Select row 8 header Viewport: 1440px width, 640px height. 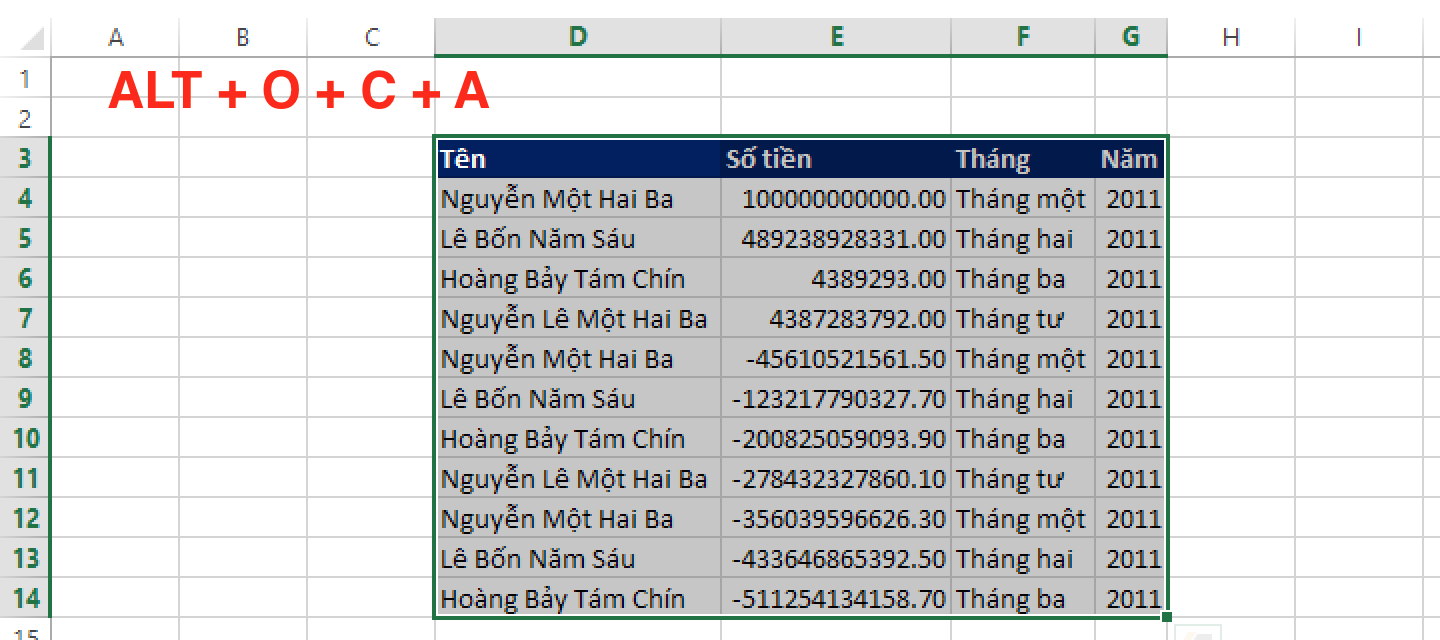25,358
